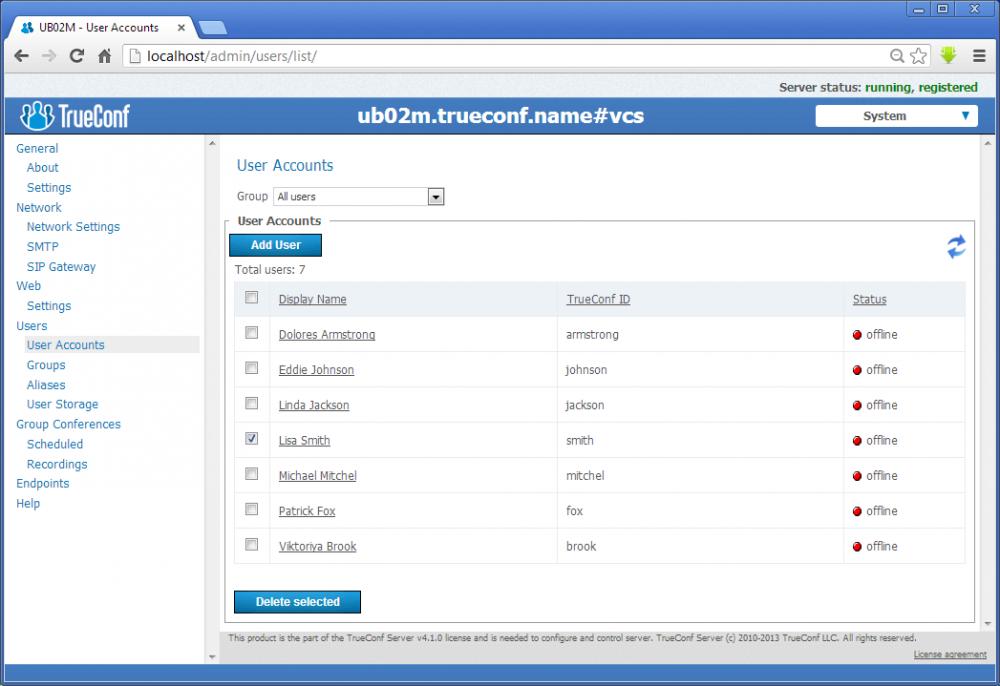The width and height of the screenshot is (1000, 686).
Task: Click the Add User button
Action: point(275,245)
